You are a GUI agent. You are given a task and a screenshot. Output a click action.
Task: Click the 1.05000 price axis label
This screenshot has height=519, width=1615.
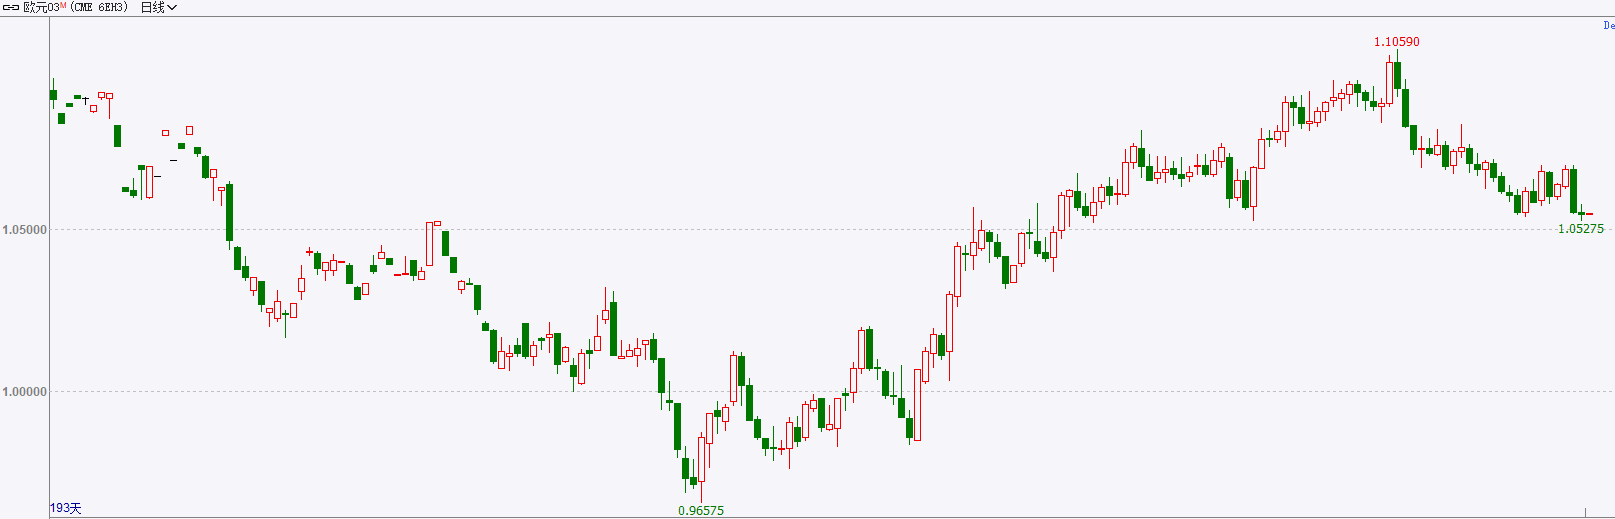click(x=24, y=230)
